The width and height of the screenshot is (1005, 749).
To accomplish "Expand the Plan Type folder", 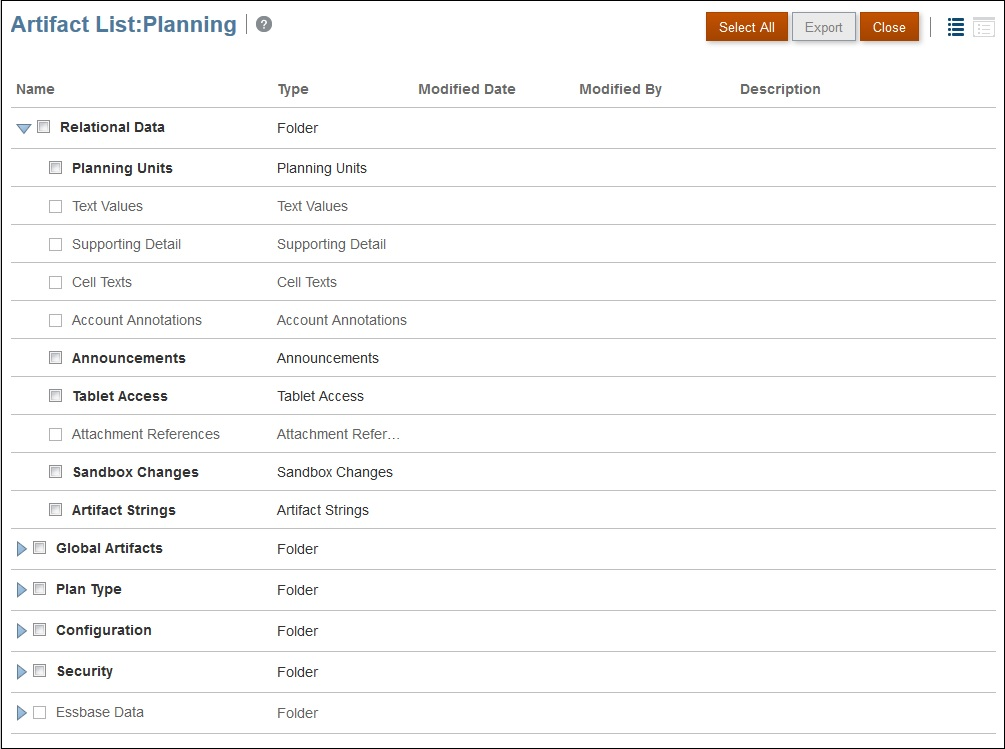I will (22, 590).
